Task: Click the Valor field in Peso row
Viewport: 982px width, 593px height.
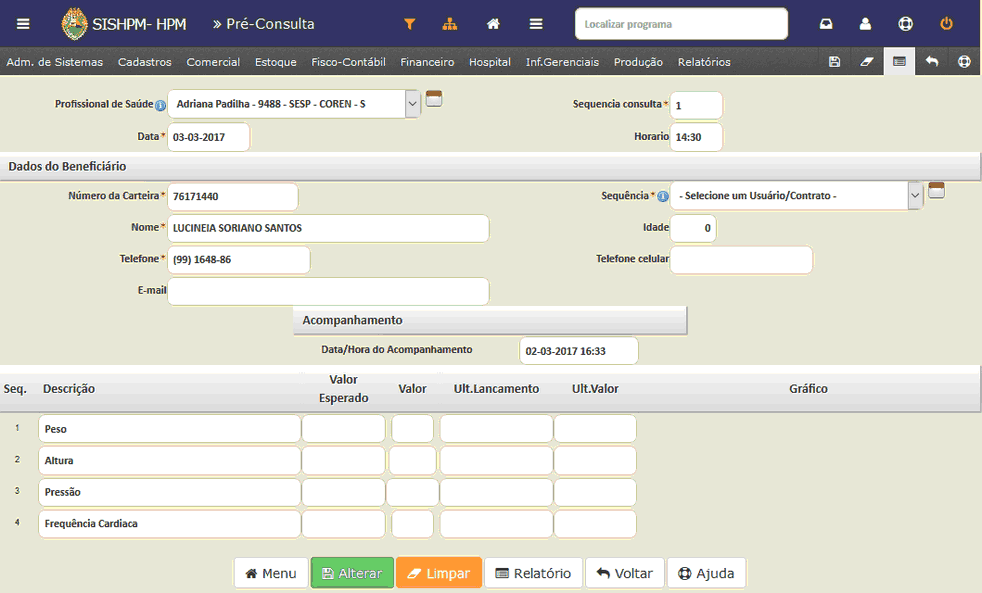Action: (412, 429)
